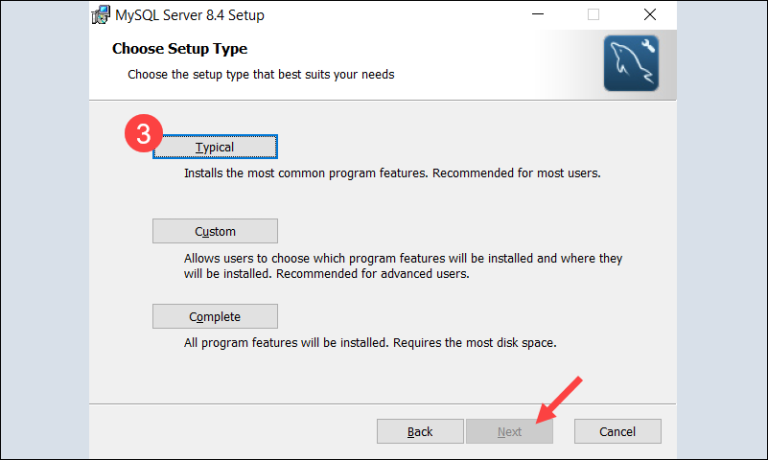The image size is (768, 460).
Task: Pick the Complete setup type
Action: 215,316
